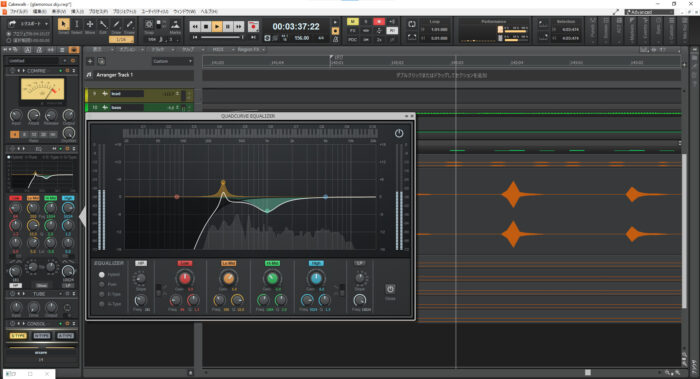The width and height of the screenshot is (700, 379).
Task: Open the Region FX track view menu
Action: [250, 50]
